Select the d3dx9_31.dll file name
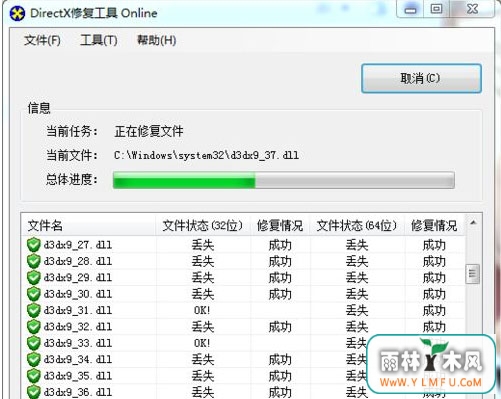This screenshot has height=399, width=501. click(x=78, y=311)
